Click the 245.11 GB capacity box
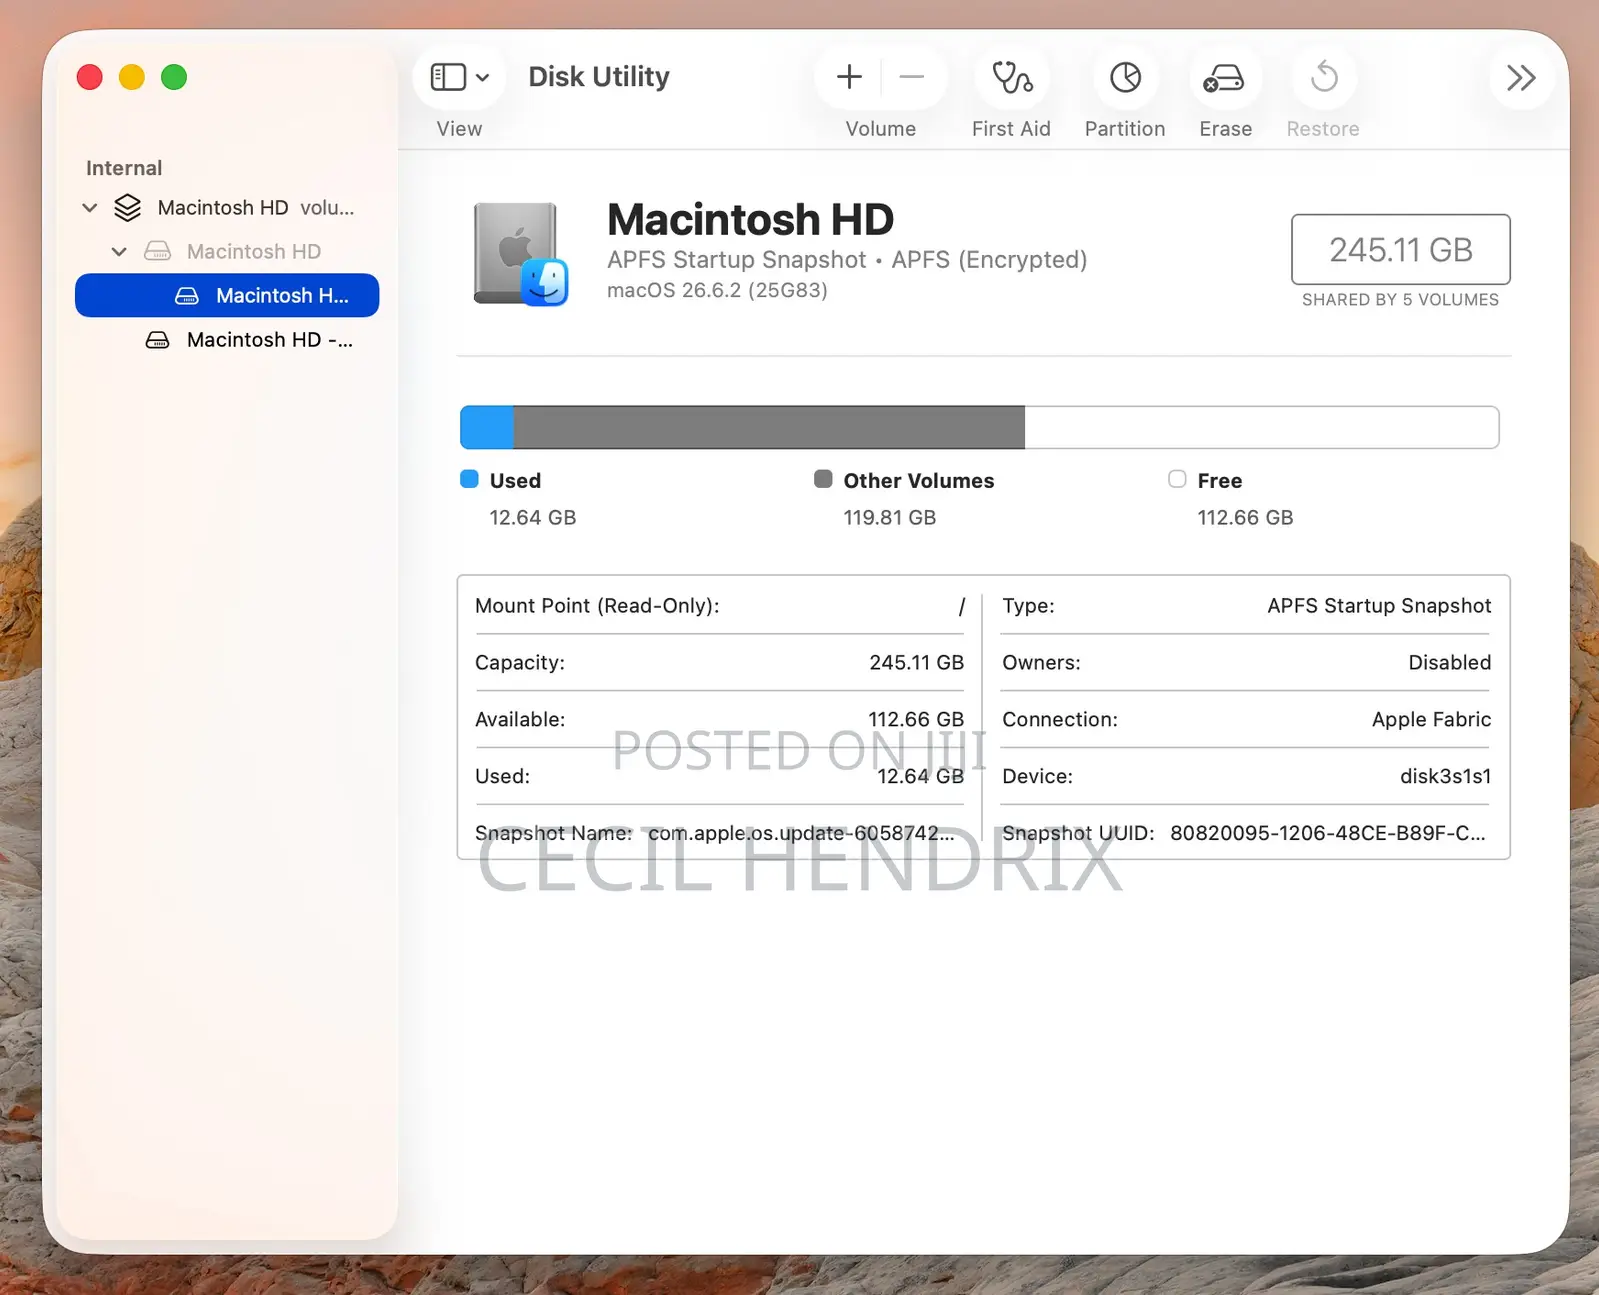 click(x=1400, y=249)
